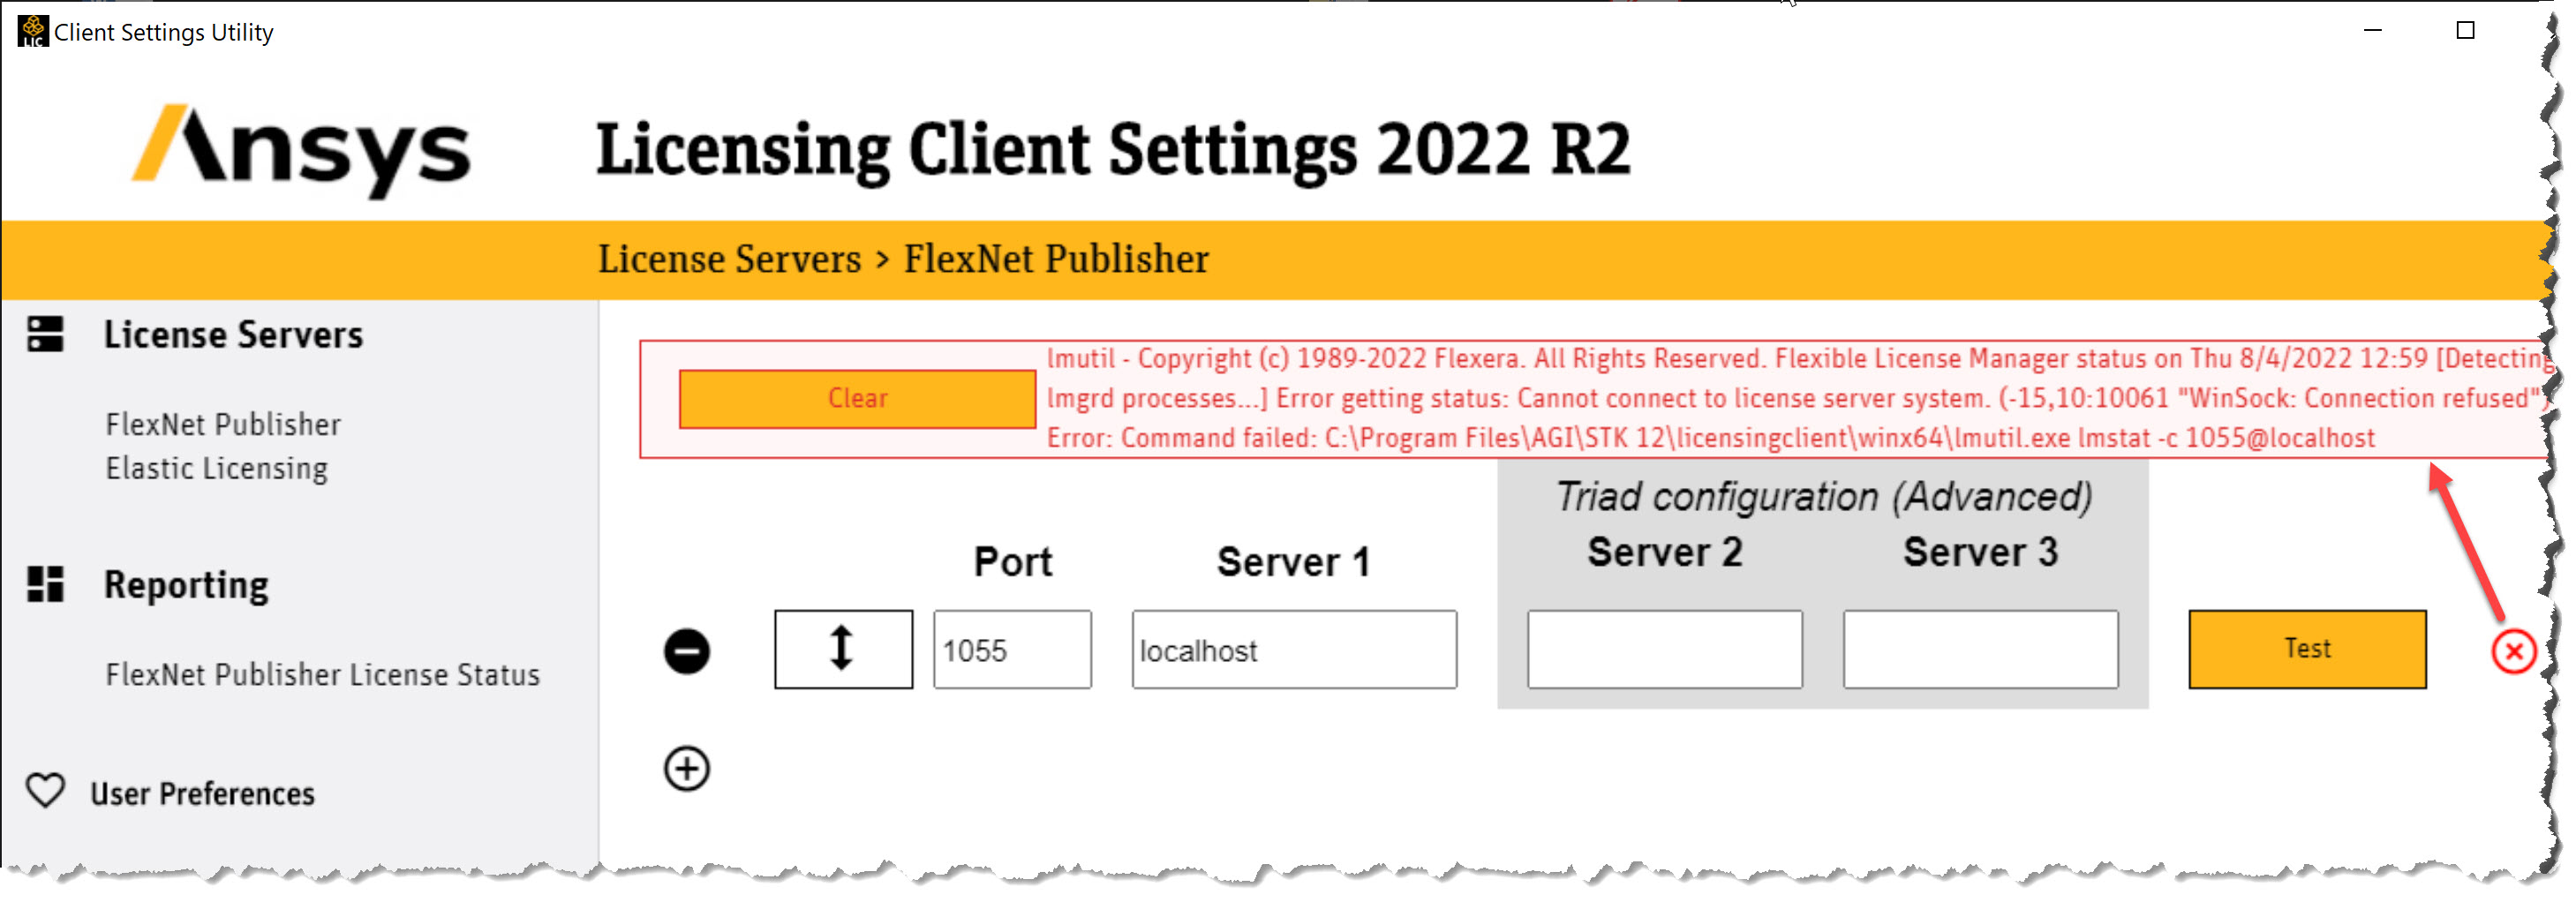Click the empty Server 2 field
Screen dimensions: 2576x902
(x=1664, y=650)
